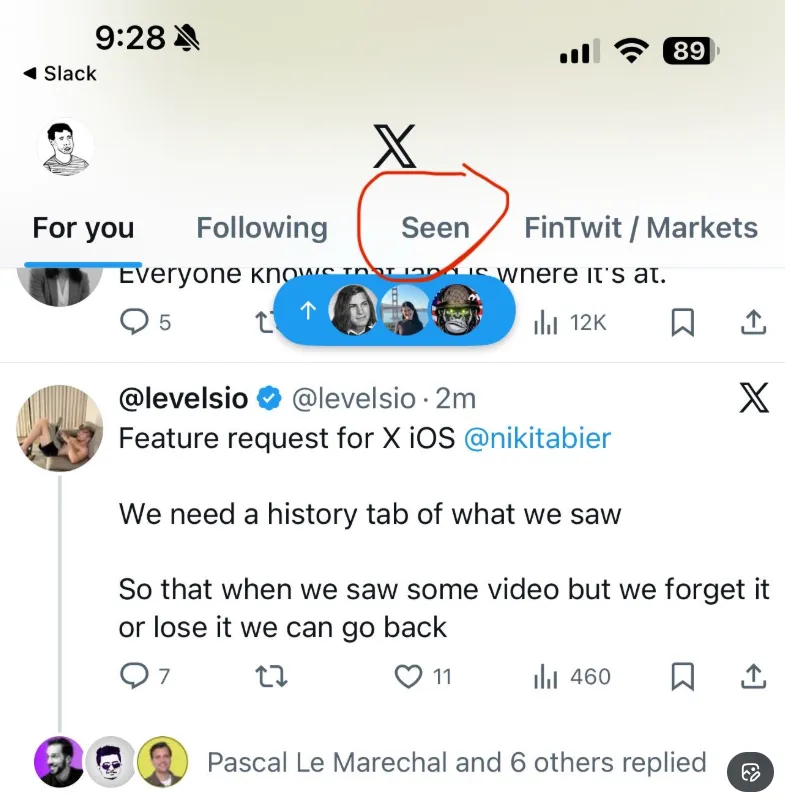The height and width of the screenshot is (806, 785).
Task: Tap the reply icon on levelsio's post
Action: pyautogui.click(x=134, y=677)
